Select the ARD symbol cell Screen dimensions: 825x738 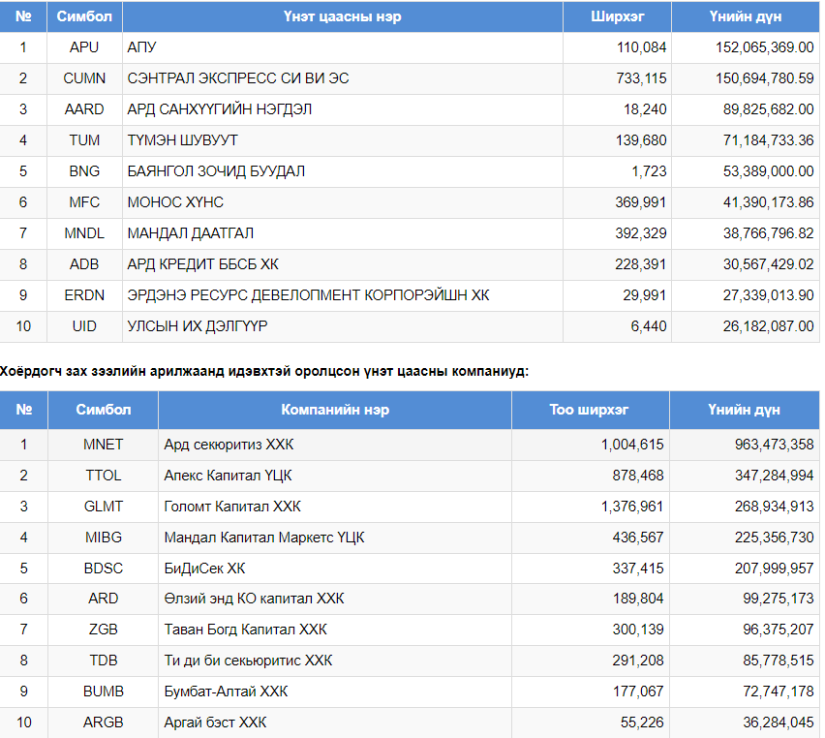[x=103, y=599]
